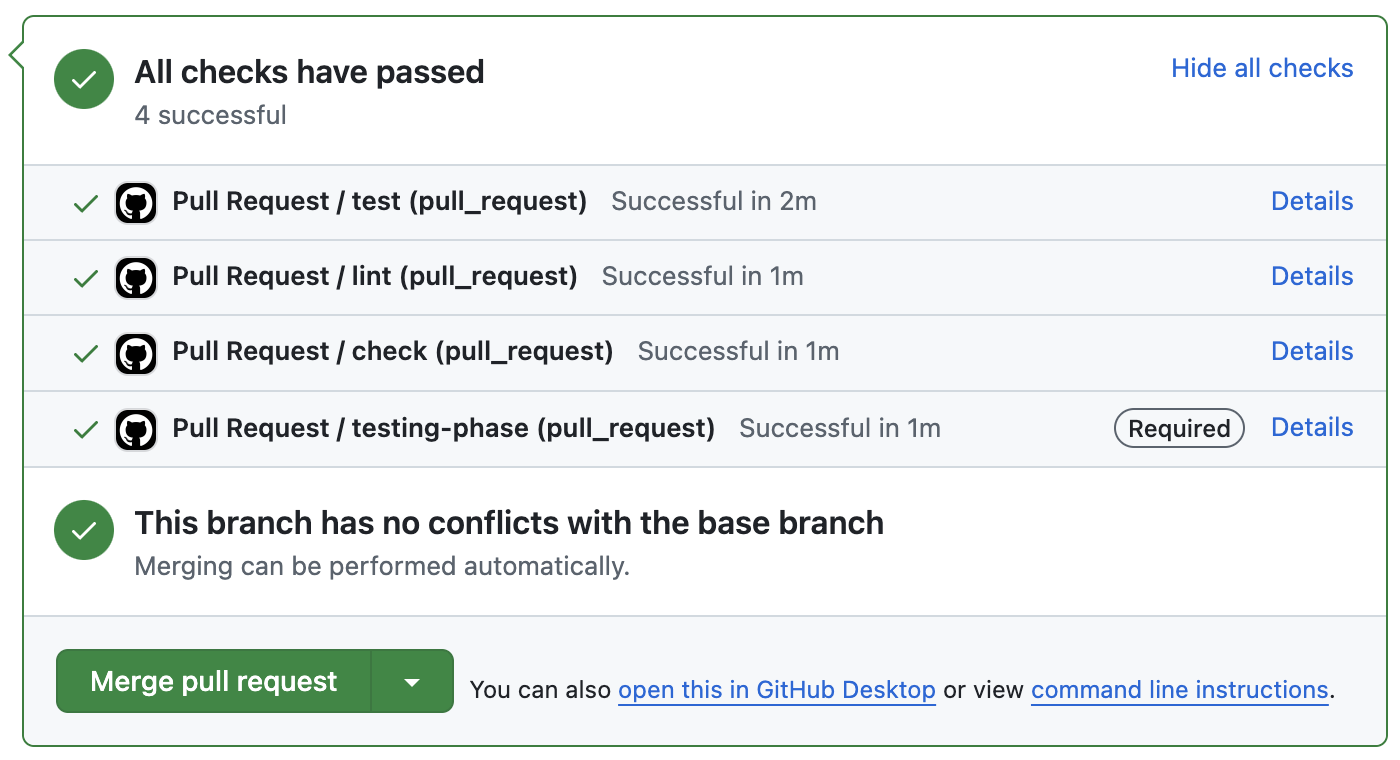Screen dimensions: 1400x760
Task: View Details of the test workflow run
Action: [1311, 201]
